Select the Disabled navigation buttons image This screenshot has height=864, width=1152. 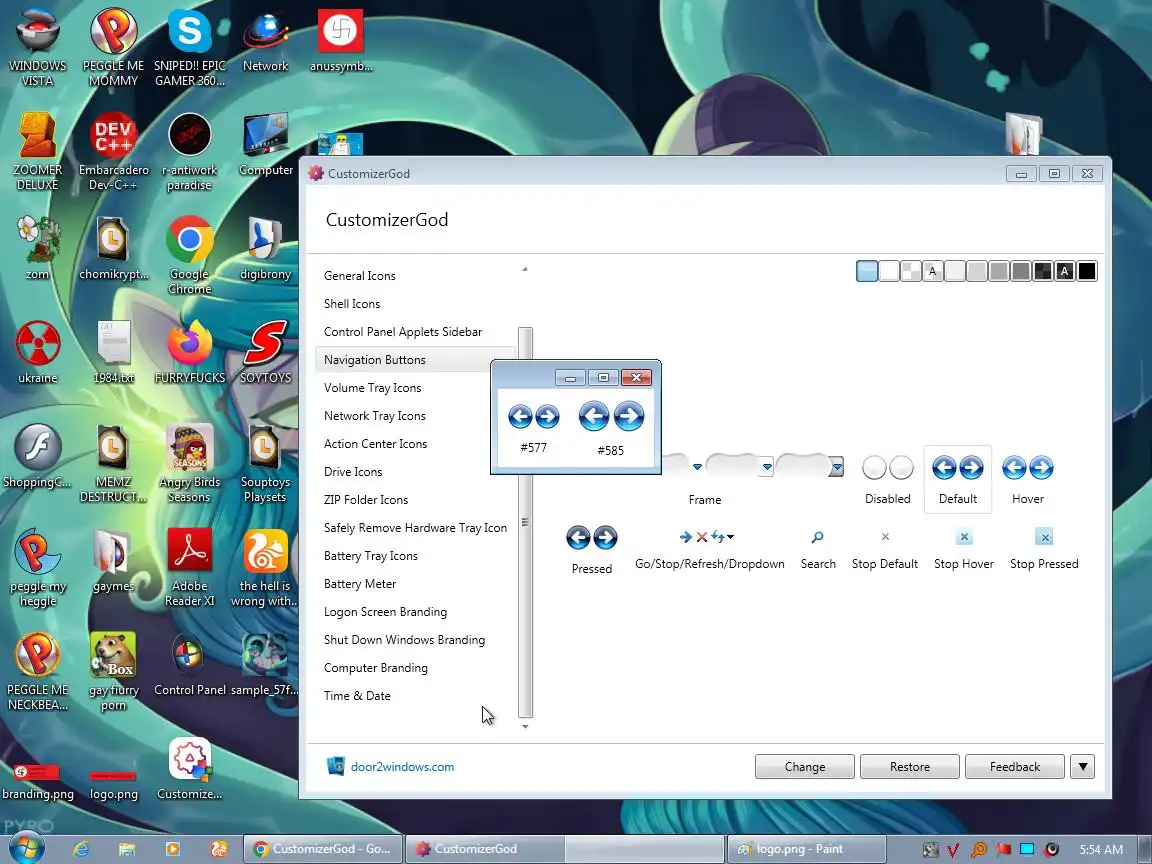click(888, 468)
